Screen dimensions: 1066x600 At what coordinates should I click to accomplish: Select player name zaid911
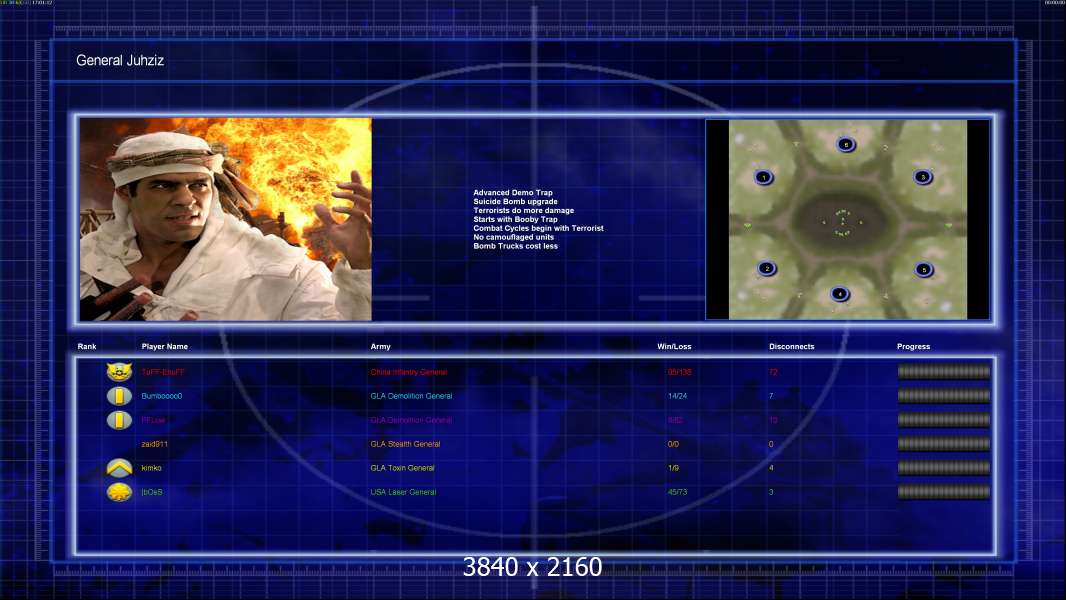(x=154, y=444)
